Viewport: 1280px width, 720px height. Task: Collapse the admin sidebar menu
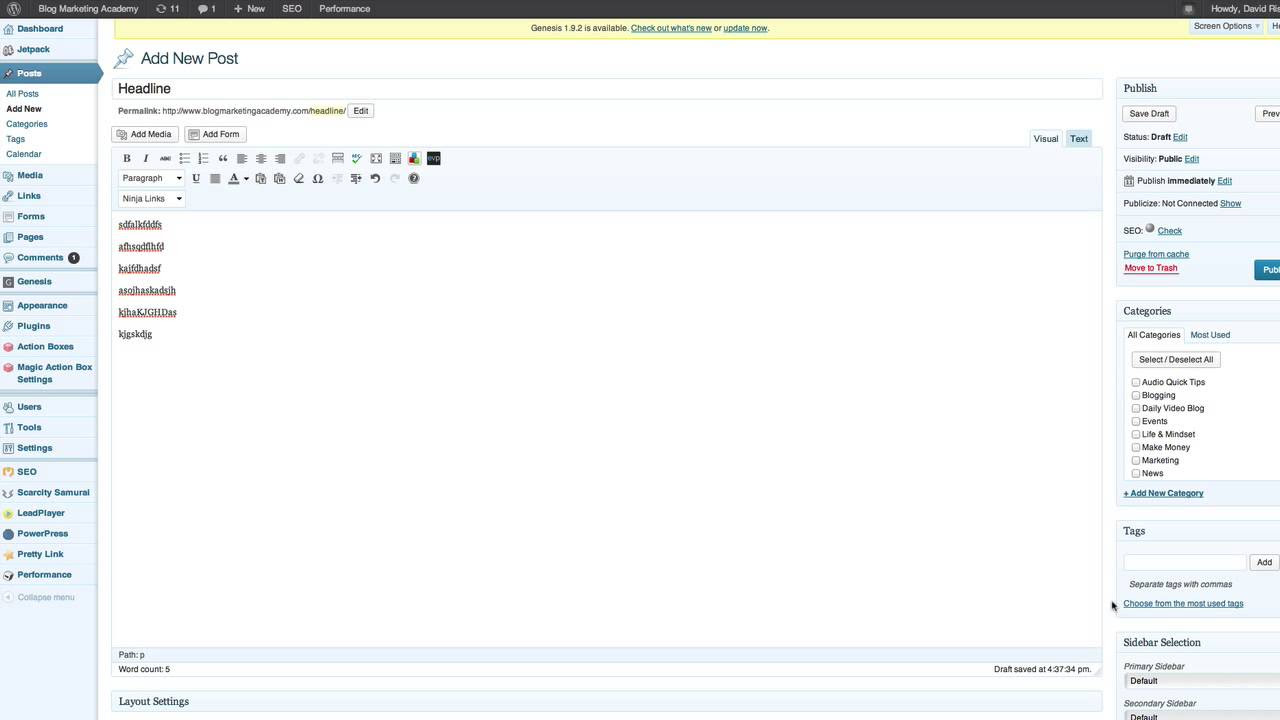38,597
